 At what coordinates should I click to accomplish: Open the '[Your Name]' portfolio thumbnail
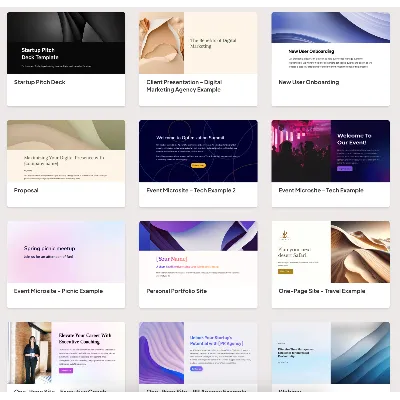point(198,252)
